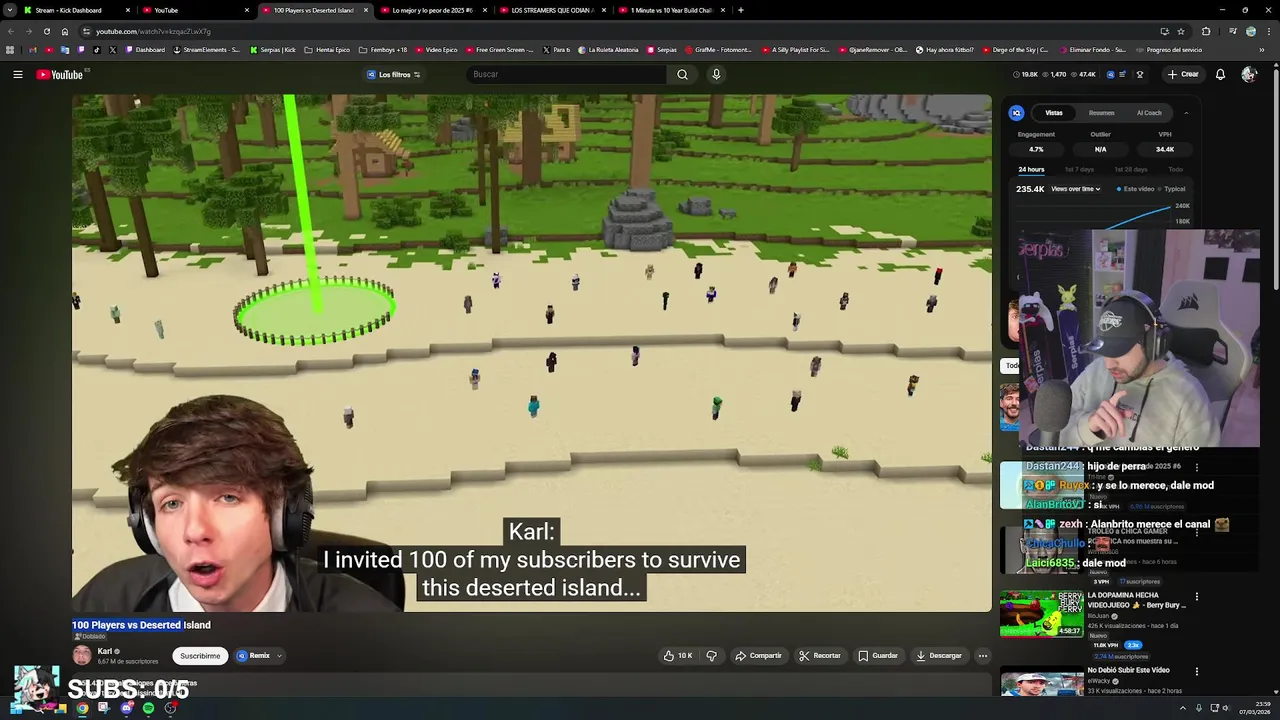Select '1st 7 days' range tab
Viewport: 1280px width, 720px height.
(1078, 170)
